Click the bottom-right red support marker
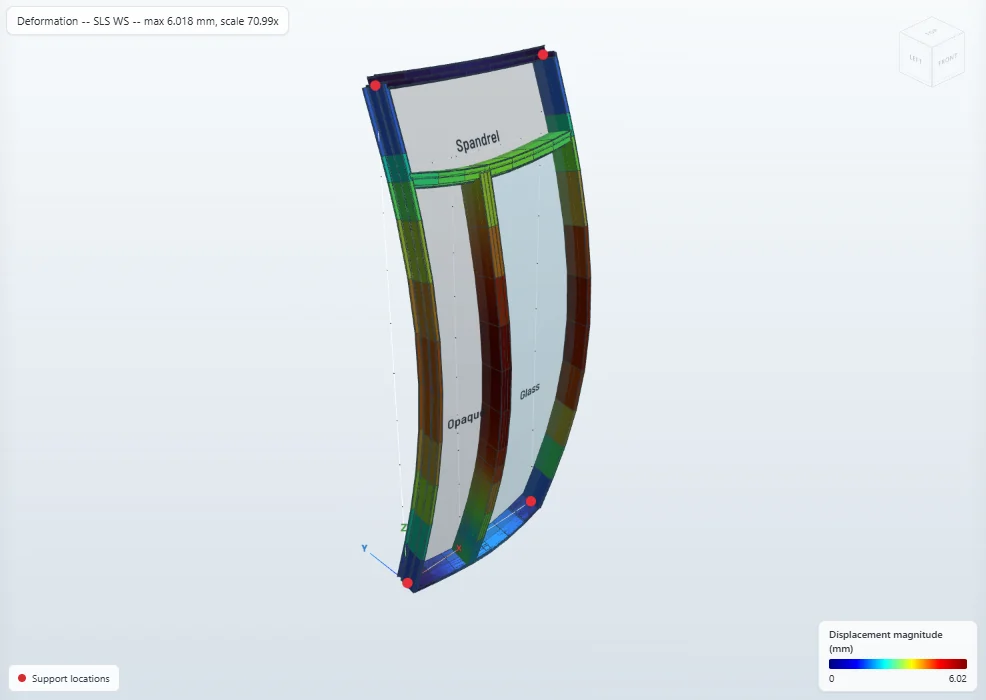The image size is (986, 700). (531, 501)
